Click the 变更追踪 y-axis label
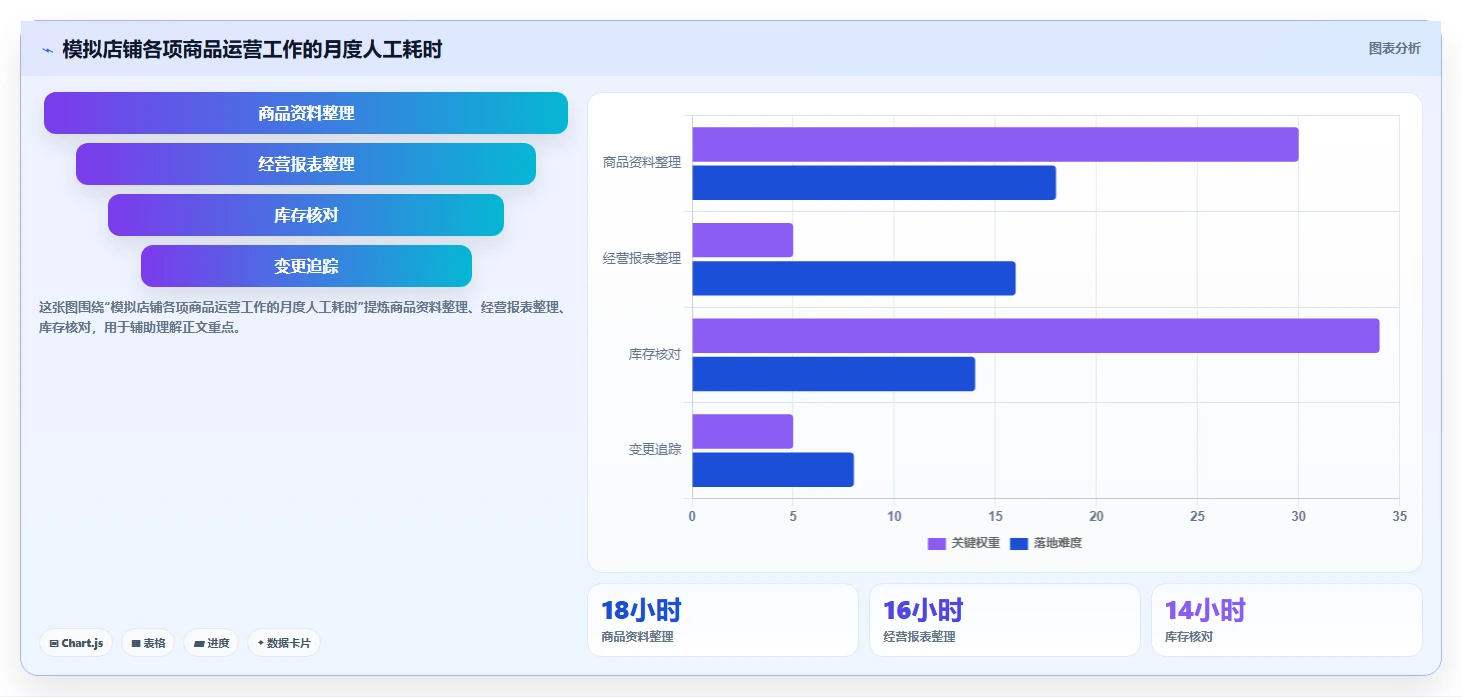The height and width of the screenshot is (697, 1462). click(655, 450)
